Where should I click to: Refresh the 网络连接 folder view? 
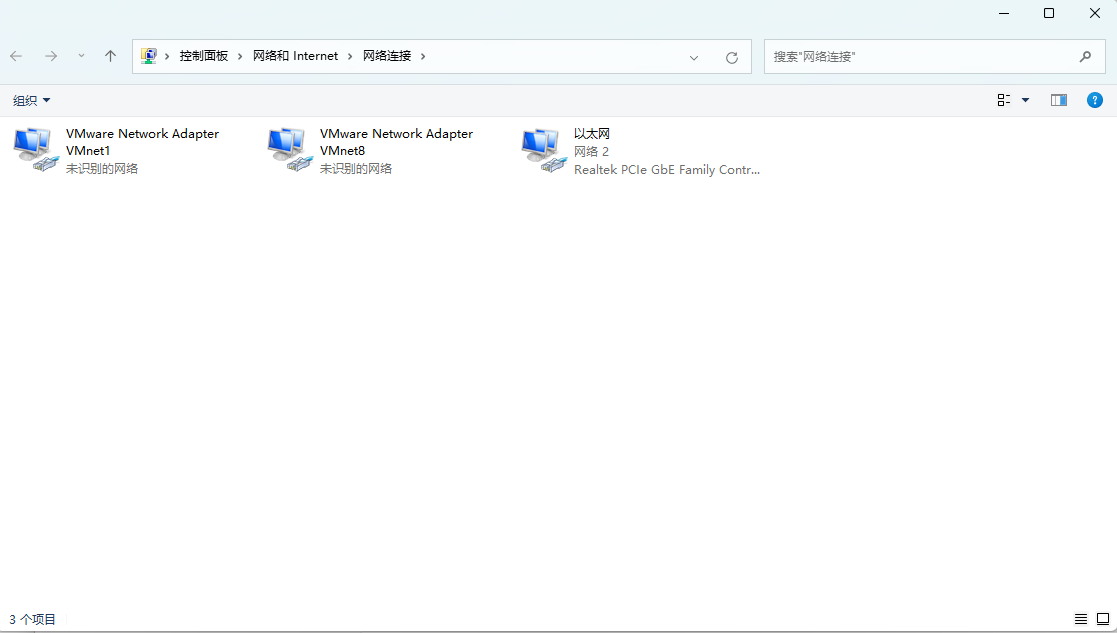(x=732, y=56)
